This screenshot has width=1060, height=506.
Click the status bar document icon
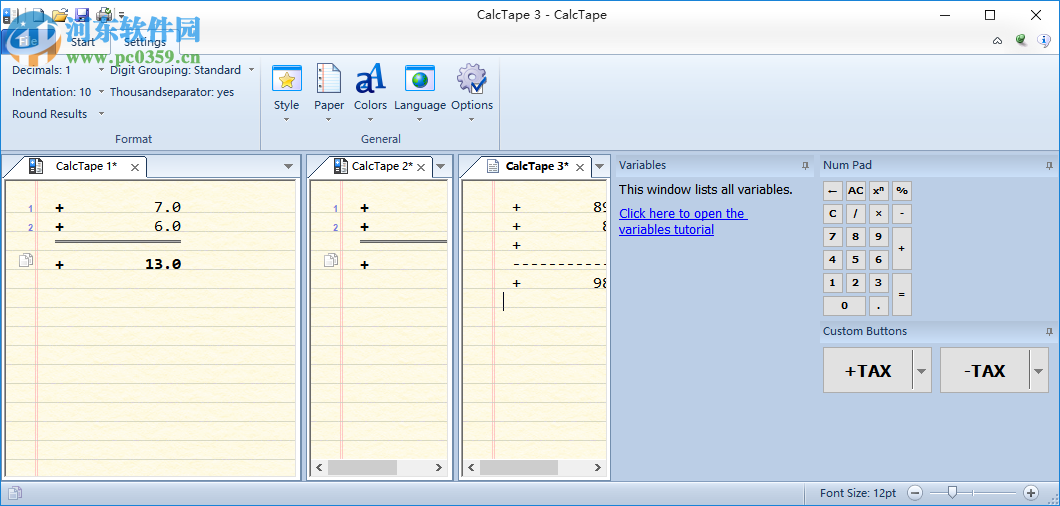tap(15, 493)
